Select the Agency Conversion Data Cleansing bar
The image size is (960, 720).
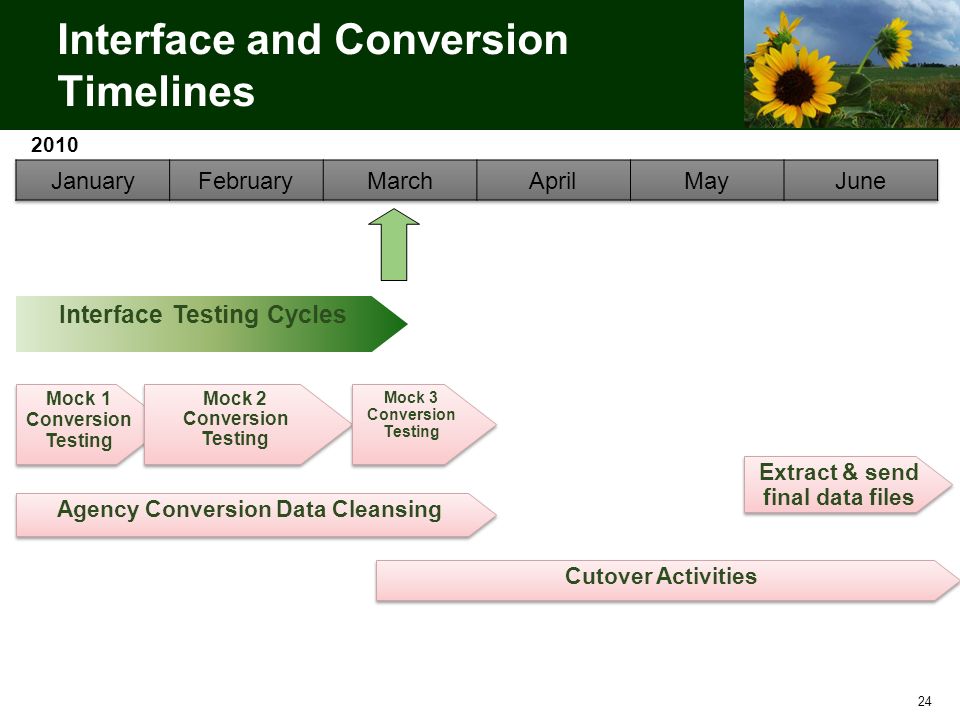tap(256, 516)
